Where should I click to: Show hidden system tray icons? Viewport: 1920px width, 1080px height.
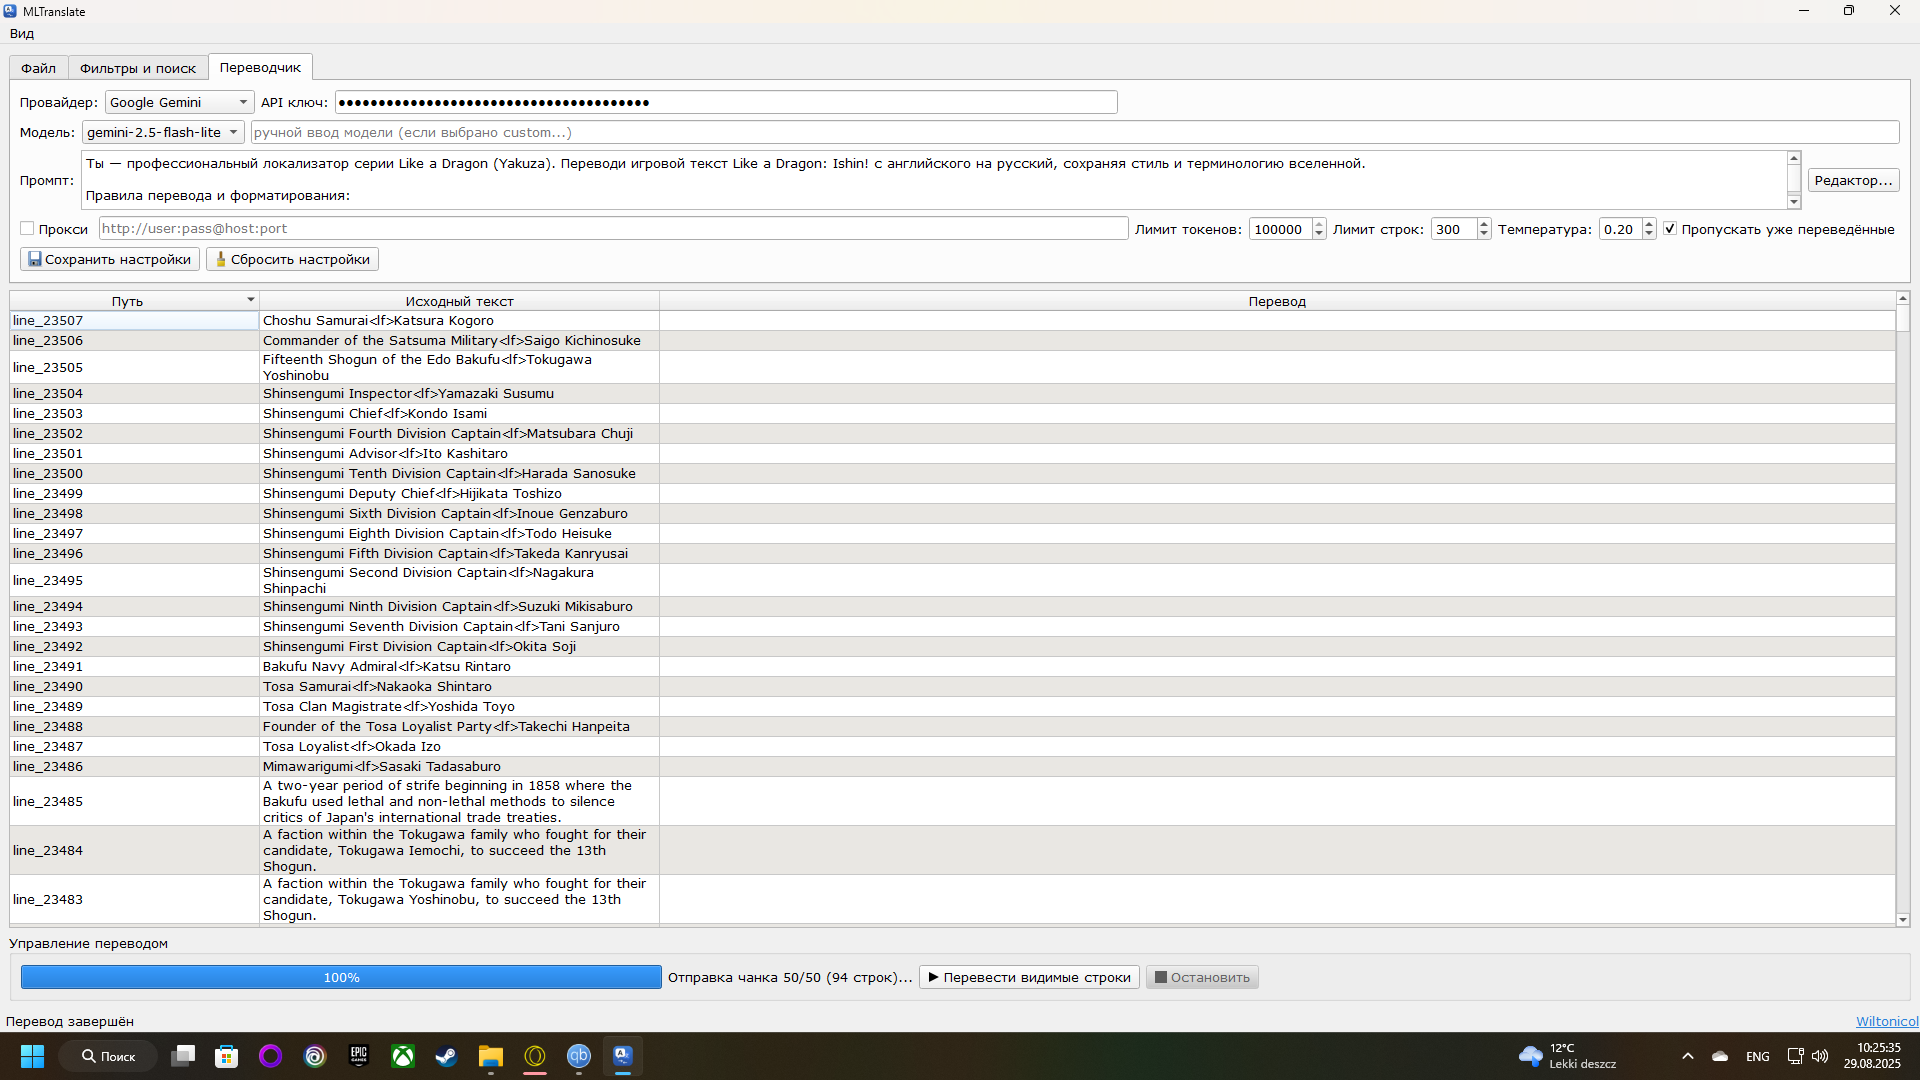pos(1688,1056)
